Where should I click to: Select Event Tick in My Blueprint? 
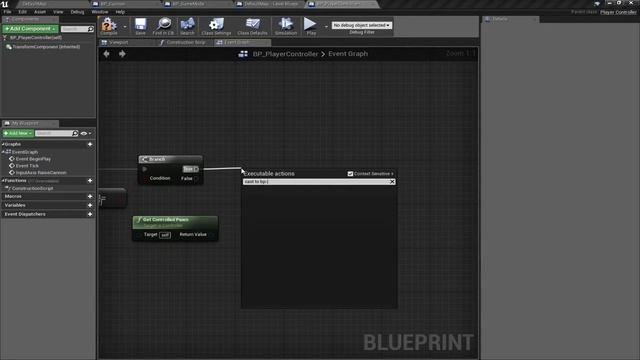point(27,166)
